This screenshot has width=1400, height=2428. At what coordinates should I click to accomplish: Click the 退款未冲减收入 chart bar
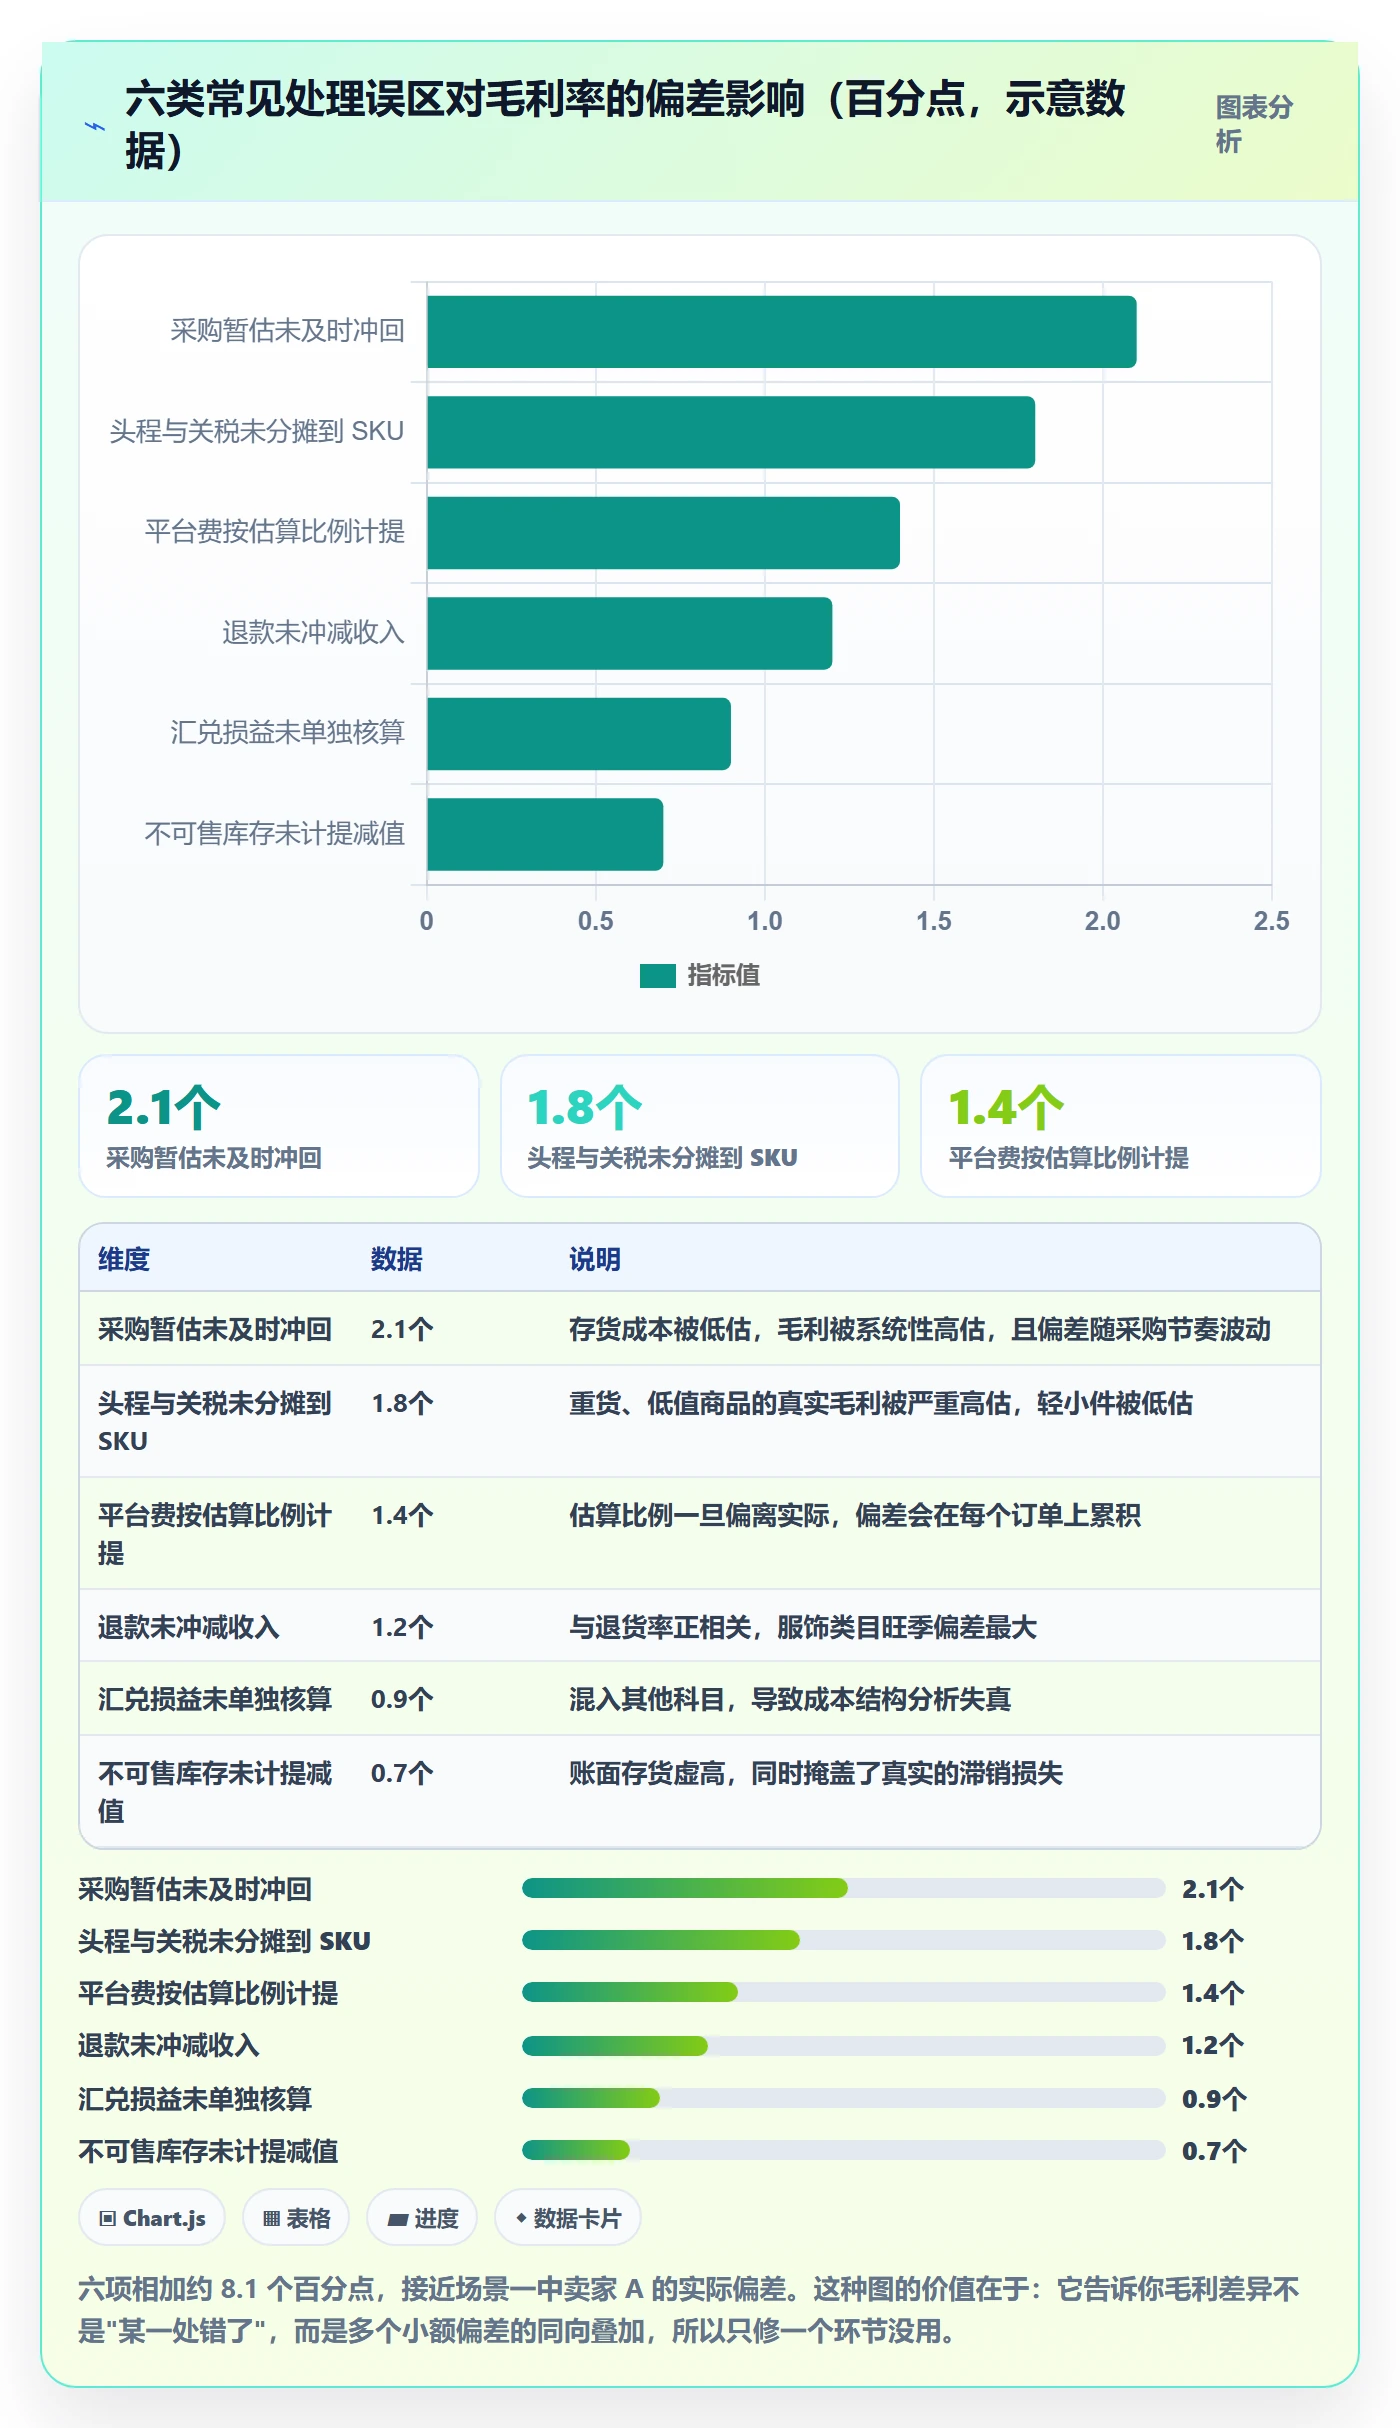click(630, 633)
